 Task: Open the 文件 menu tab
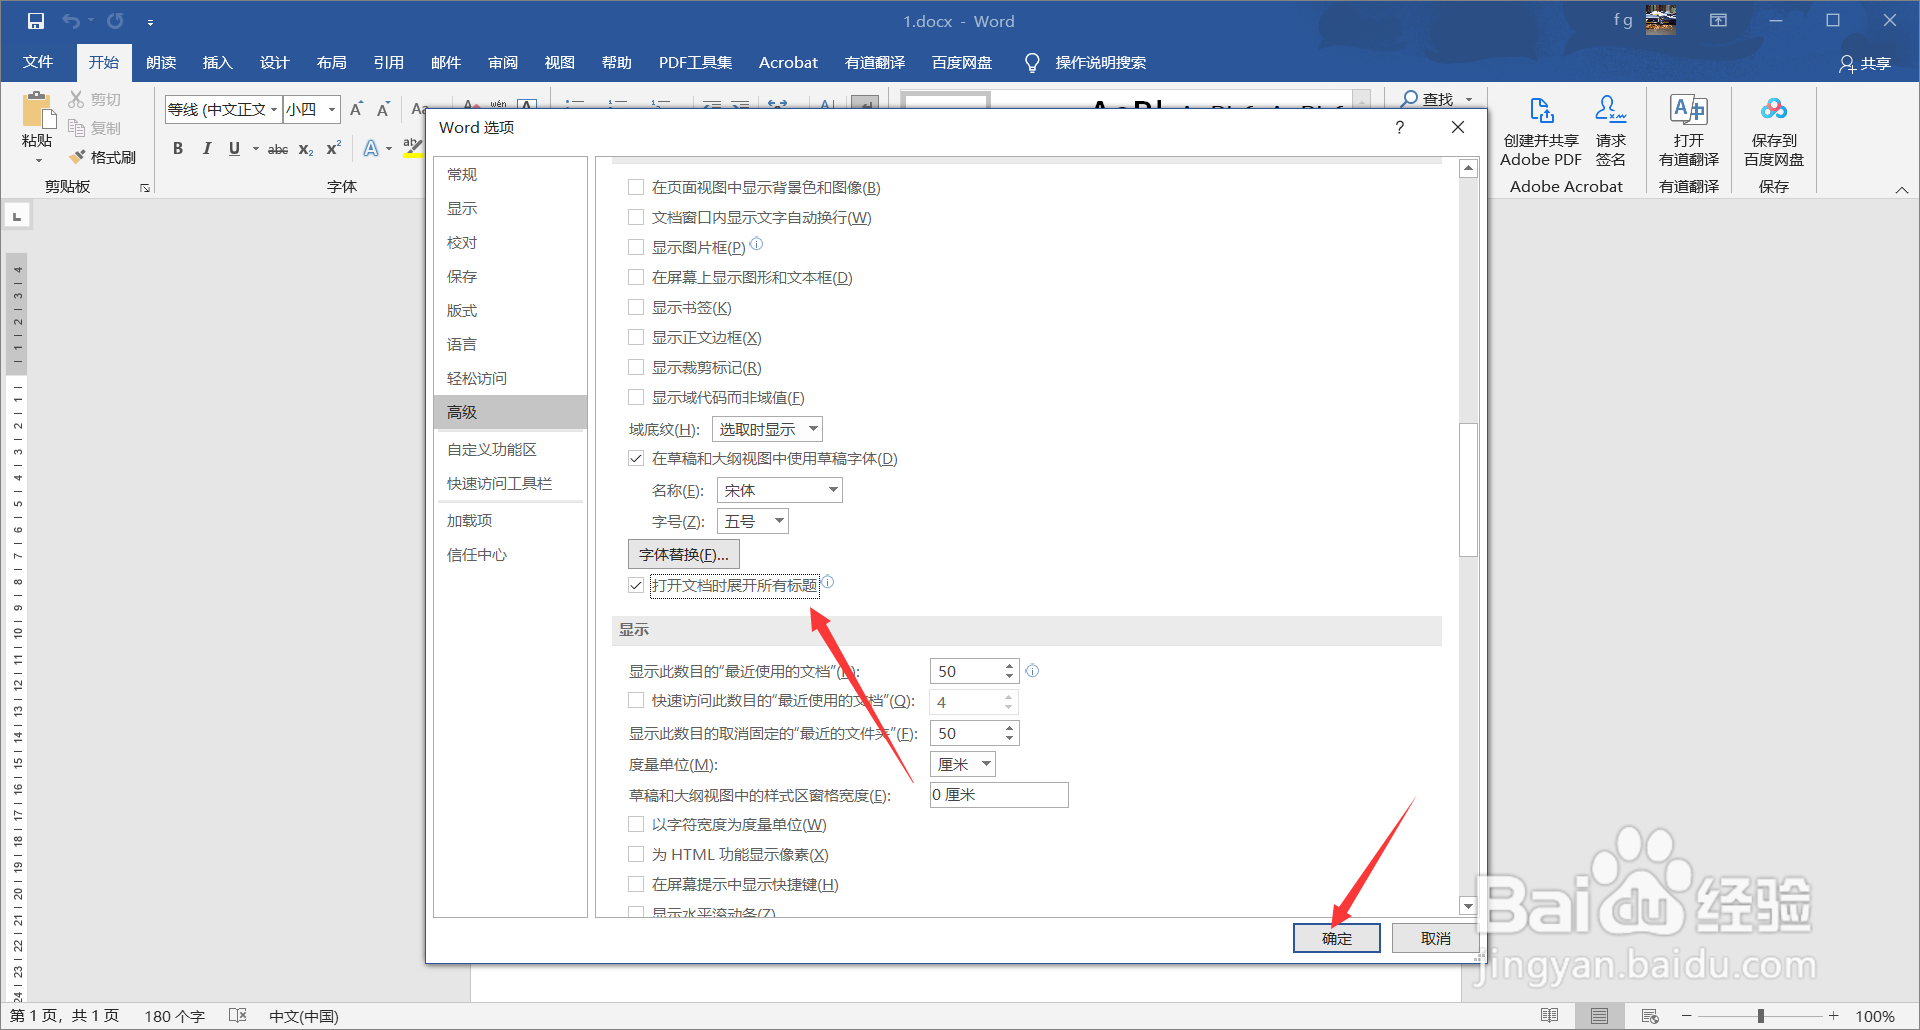pos(38,62)
